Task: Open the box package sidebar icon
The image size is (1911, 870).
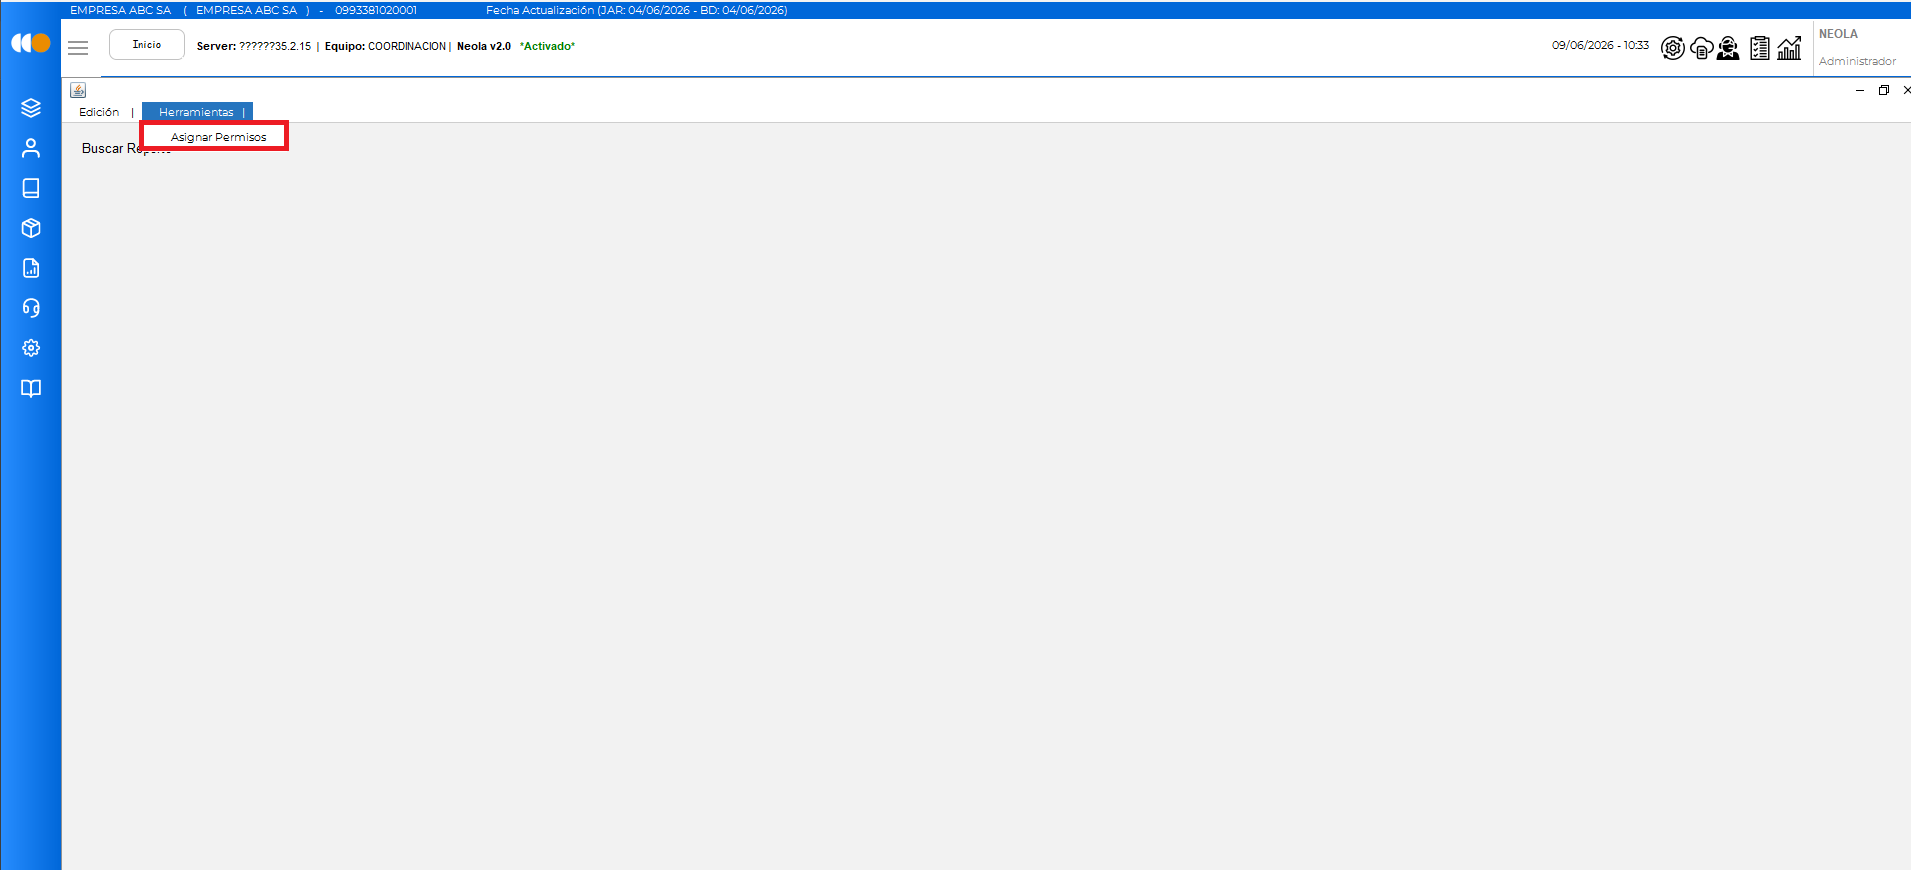Action: point(31,228)
